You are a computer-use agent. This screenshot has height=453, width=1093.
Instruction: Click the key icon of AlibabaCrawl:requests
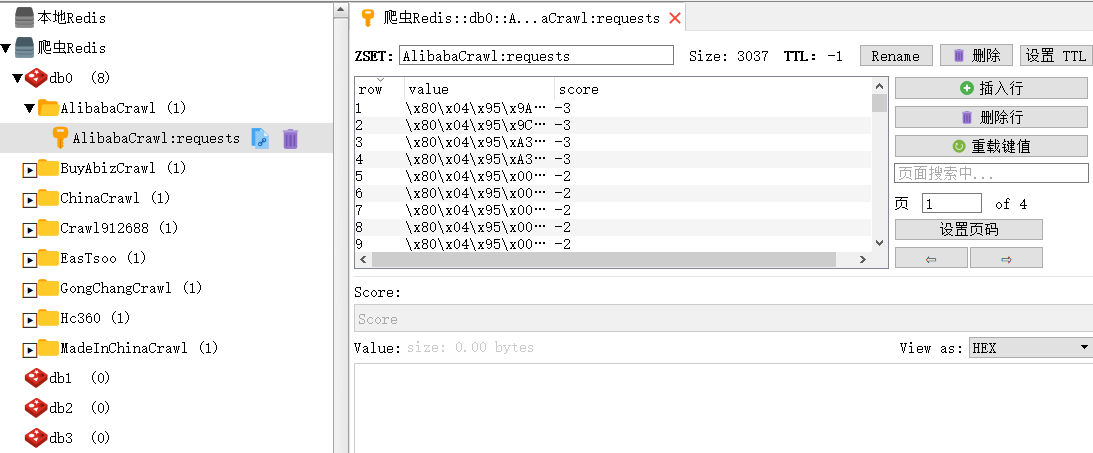click(61, 137)
